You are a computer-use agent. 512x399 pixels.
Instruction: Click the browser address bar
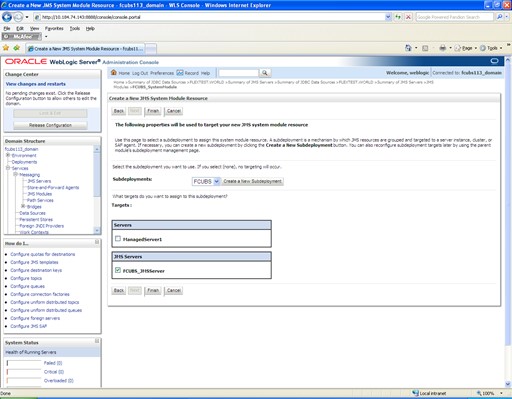(x=209, y=17)
